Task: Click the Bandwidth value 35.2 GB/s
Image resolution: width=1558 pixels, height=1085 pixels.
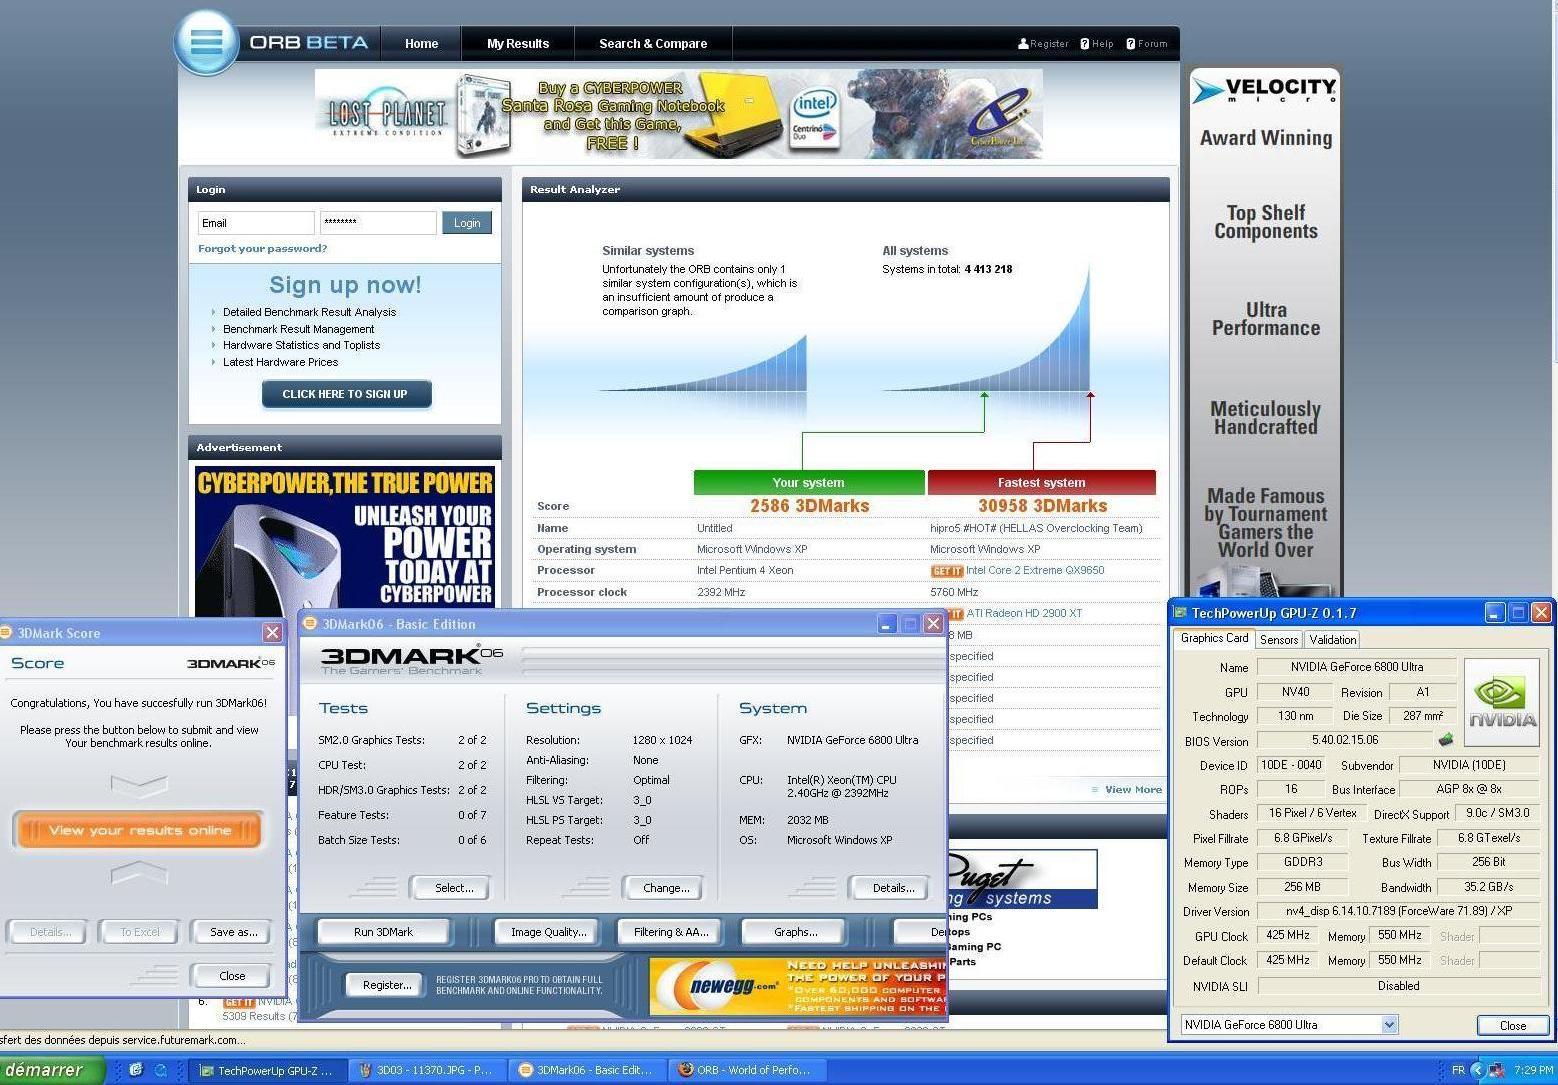Action: point(1488,887)
